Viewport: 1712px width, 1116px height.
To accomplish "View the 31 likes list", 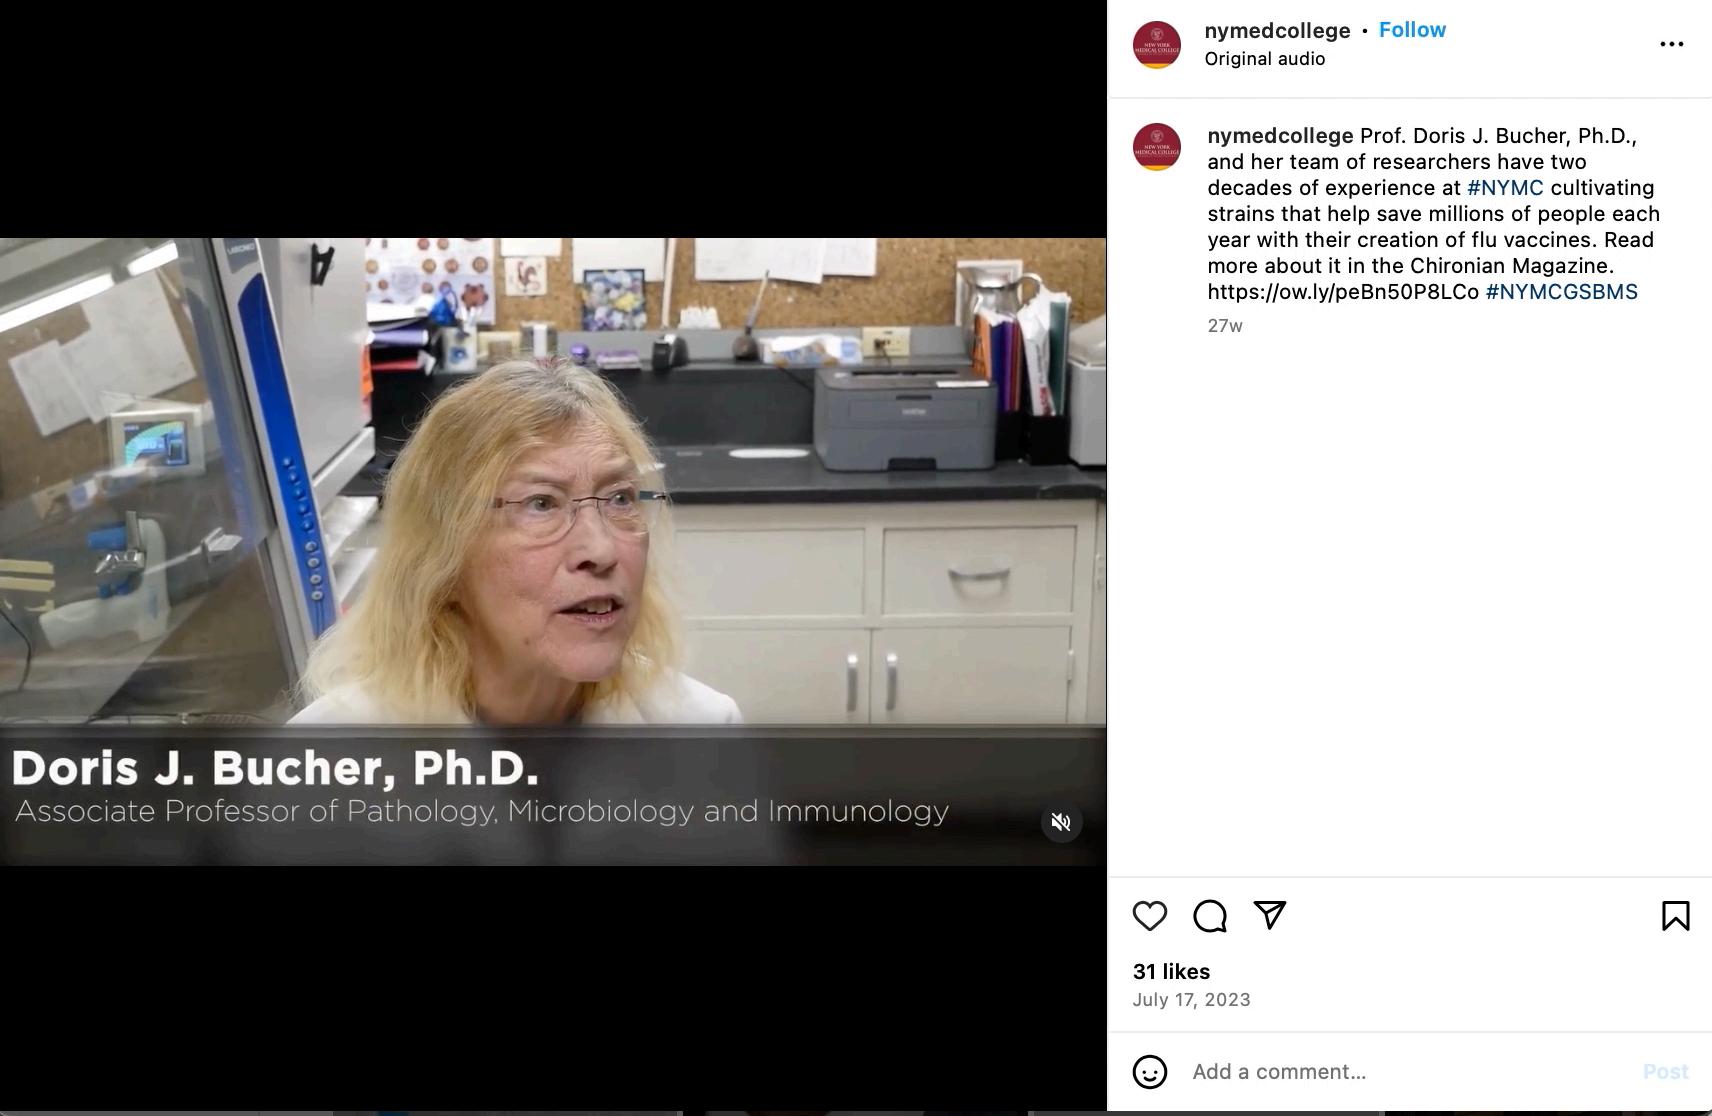I will (x=1171, y=972).
